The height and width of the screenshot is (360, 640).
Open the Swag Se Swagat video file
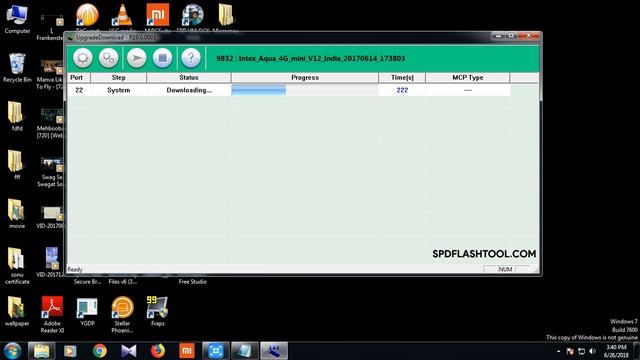click(x=51, y=172)
